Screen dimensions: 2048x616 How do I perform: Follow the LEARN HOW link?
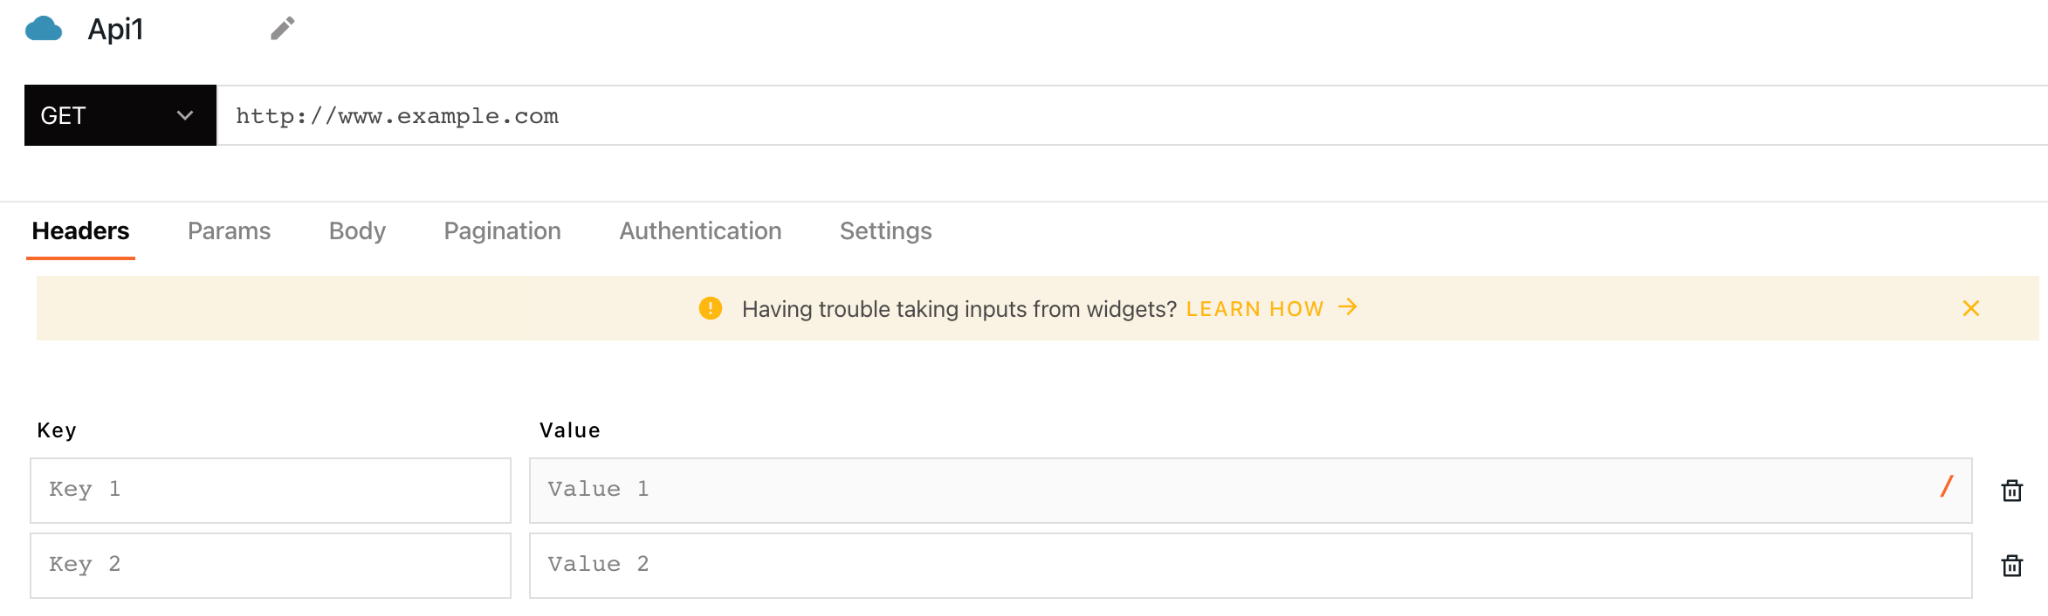point(1254,309)
